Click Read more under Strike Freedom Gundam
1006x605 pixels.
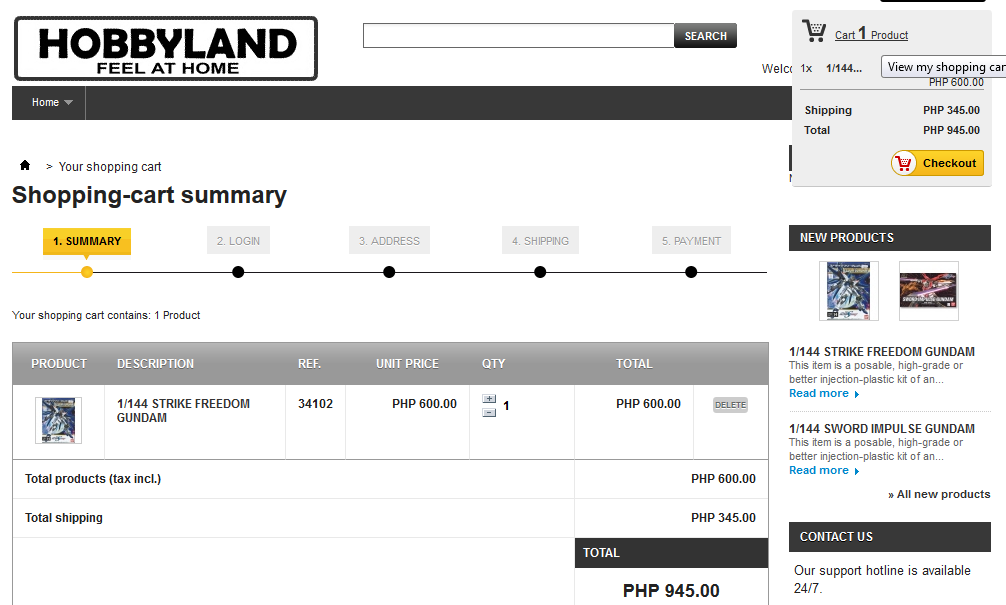824,393
